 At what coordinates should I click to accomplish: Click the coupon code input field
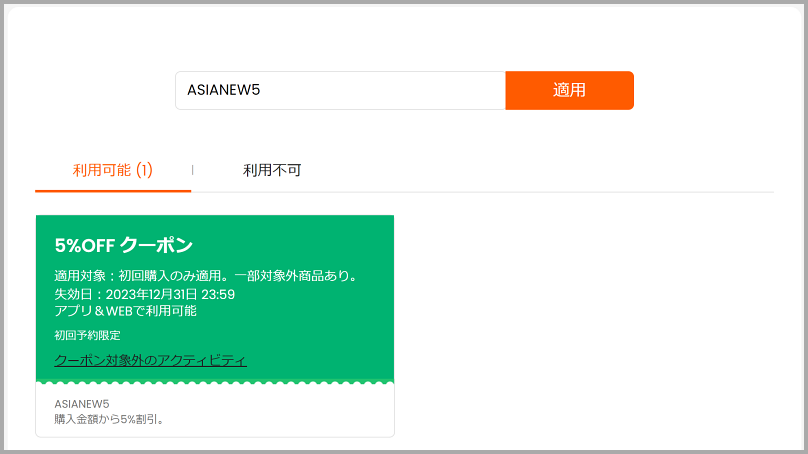tap(340, 90)
